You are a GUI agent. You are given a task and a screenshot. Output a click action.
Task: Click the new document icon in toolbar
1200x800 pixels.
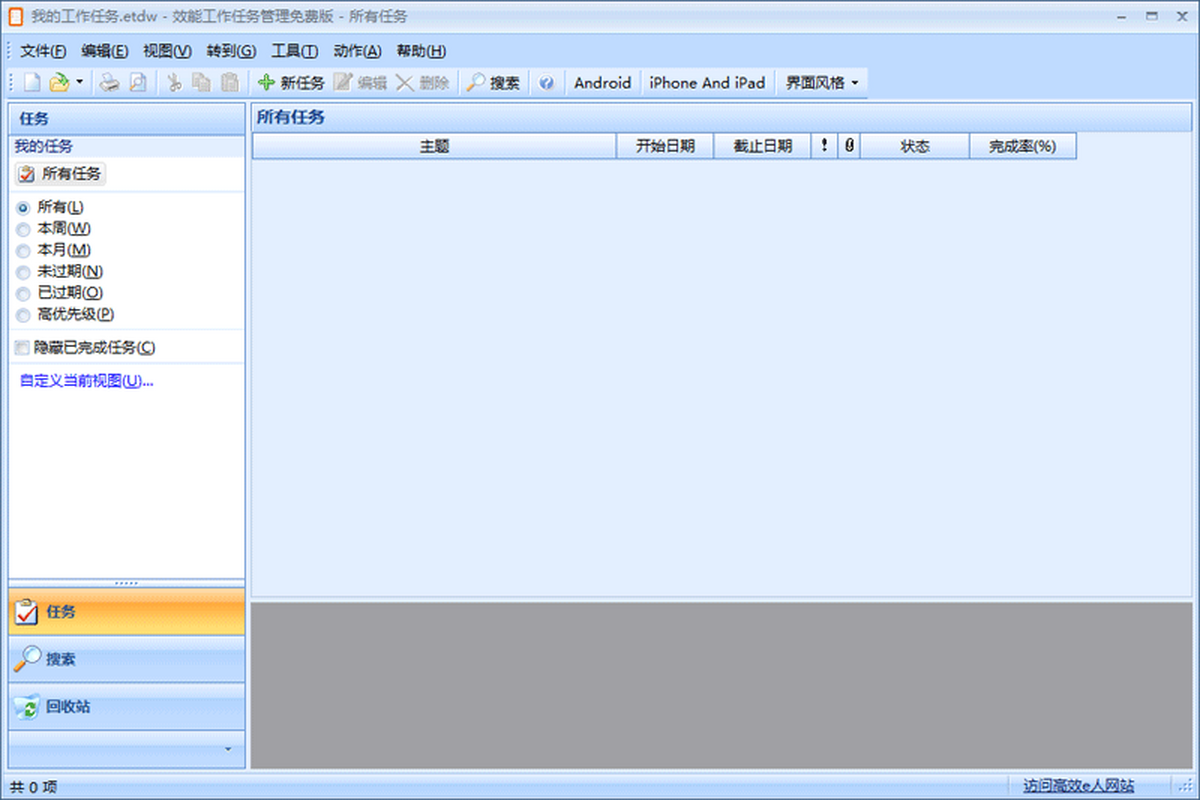click(32, 83)
